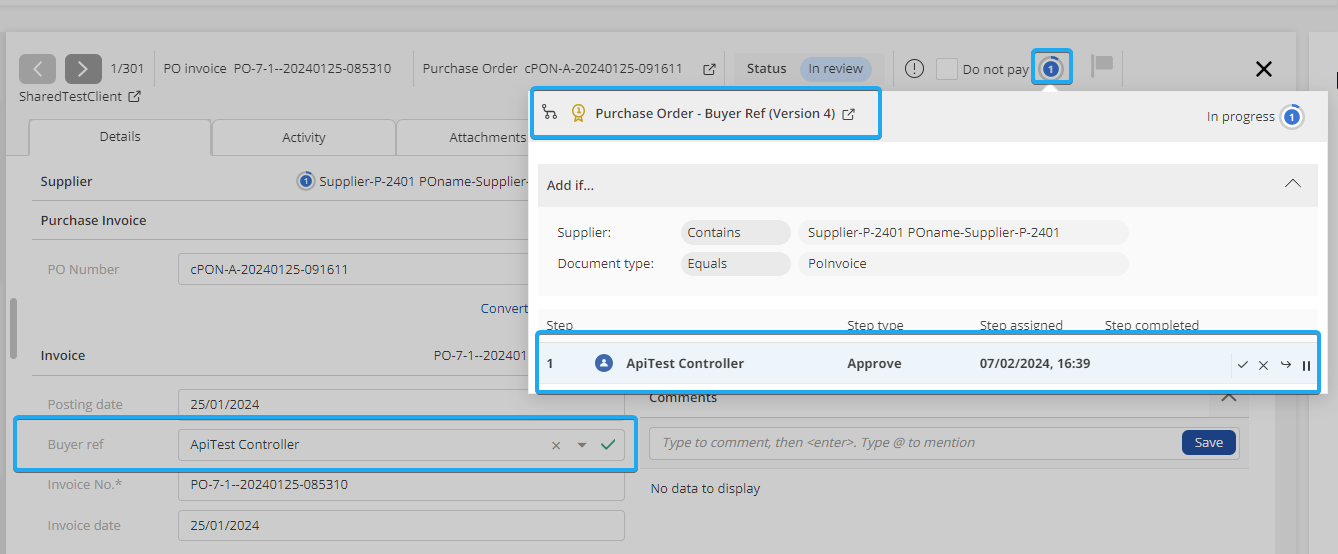1338x554 pixels.
Task: Open Purchase Order - Buyer Ref workflow link
Action: 848,114
